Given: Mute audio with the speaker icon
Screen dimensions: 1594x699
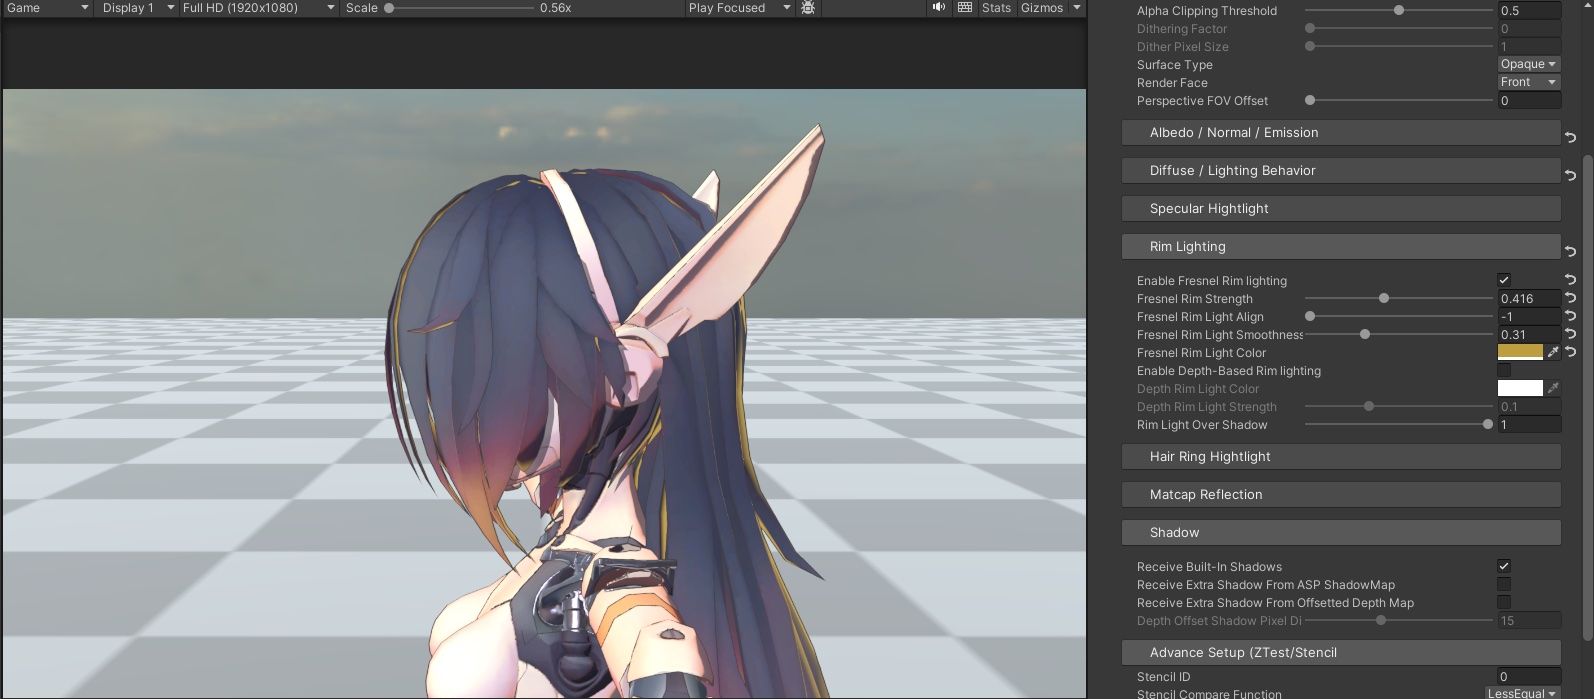Looking at the screenshot, I should click(x=938, y=8).
